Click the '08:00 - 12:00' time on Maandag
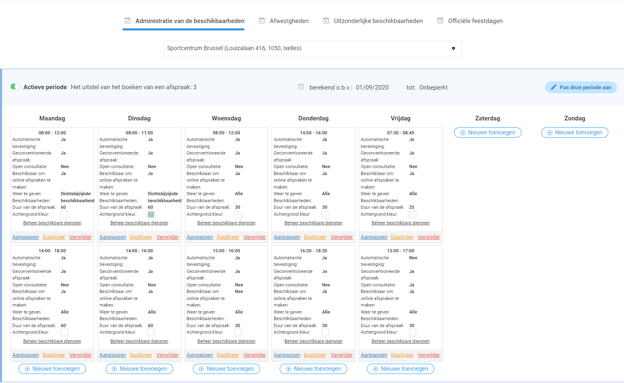The width and height of the screenshot is (624, 383). [x=52, y=133]
